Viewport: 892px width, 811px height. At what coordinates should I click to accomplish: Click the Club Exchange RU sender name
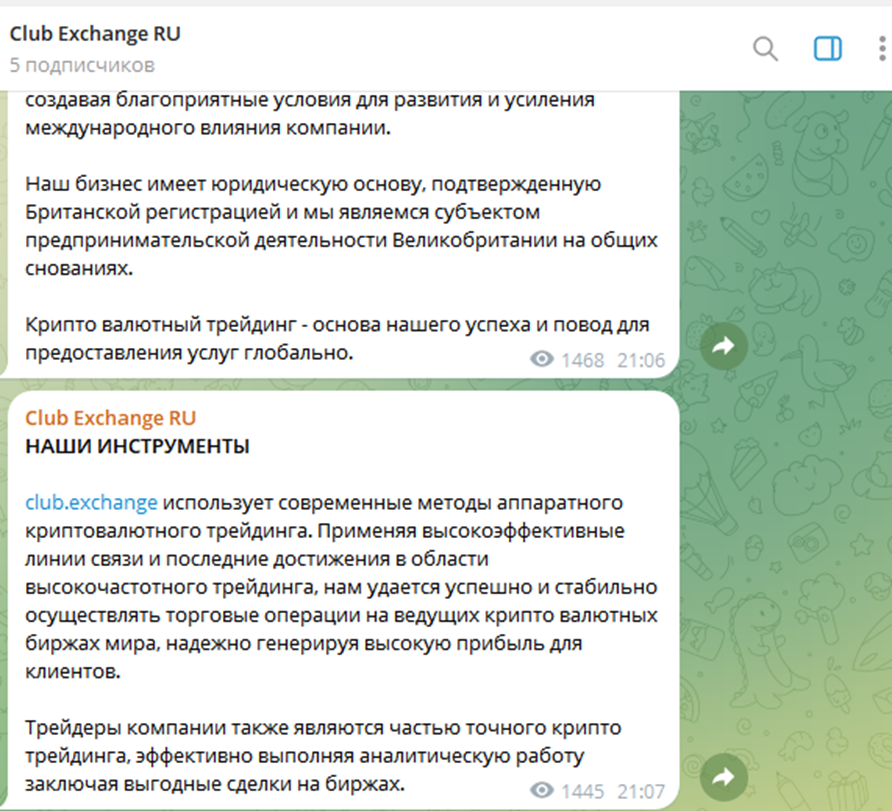pyautogui.click(x=110, y=417)
